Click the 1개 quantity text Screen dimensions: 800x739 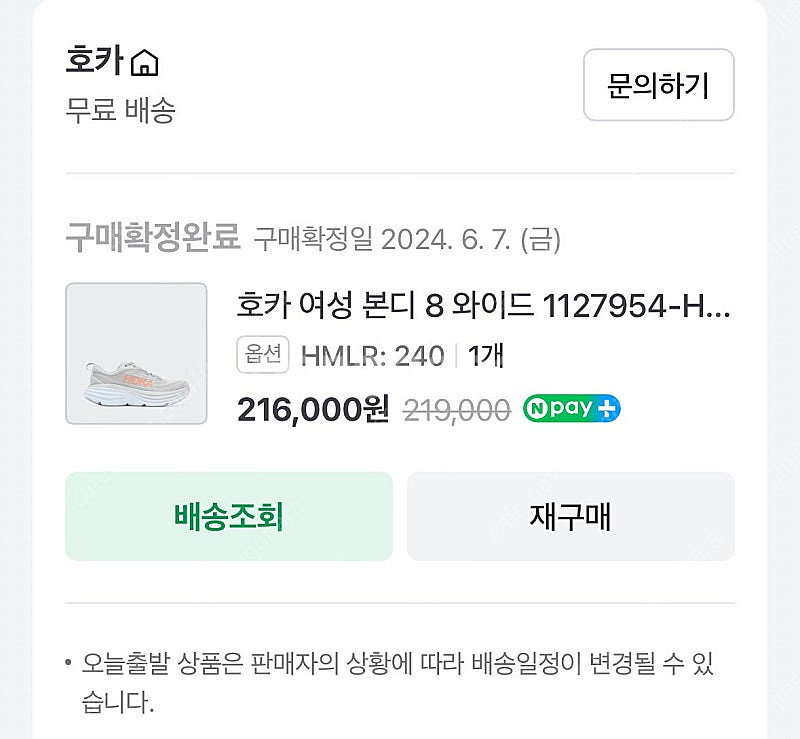[485, 355]
